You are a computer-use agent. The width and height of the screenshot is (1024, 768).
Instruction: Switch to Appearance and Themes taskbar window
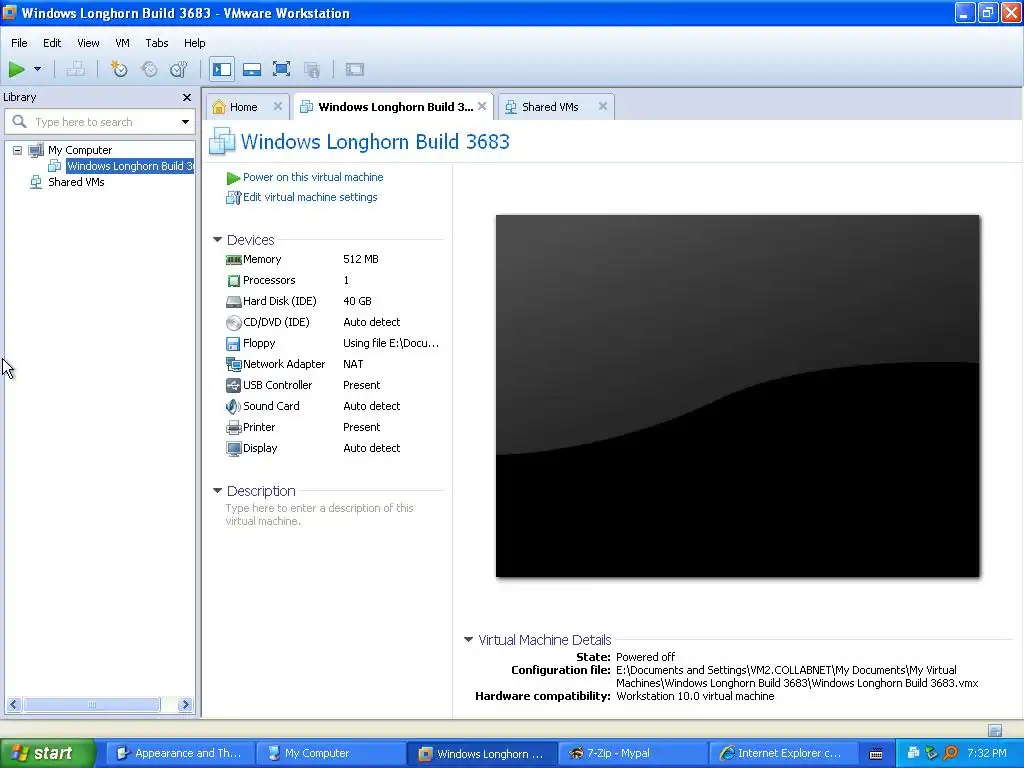[x=179, y=754]
